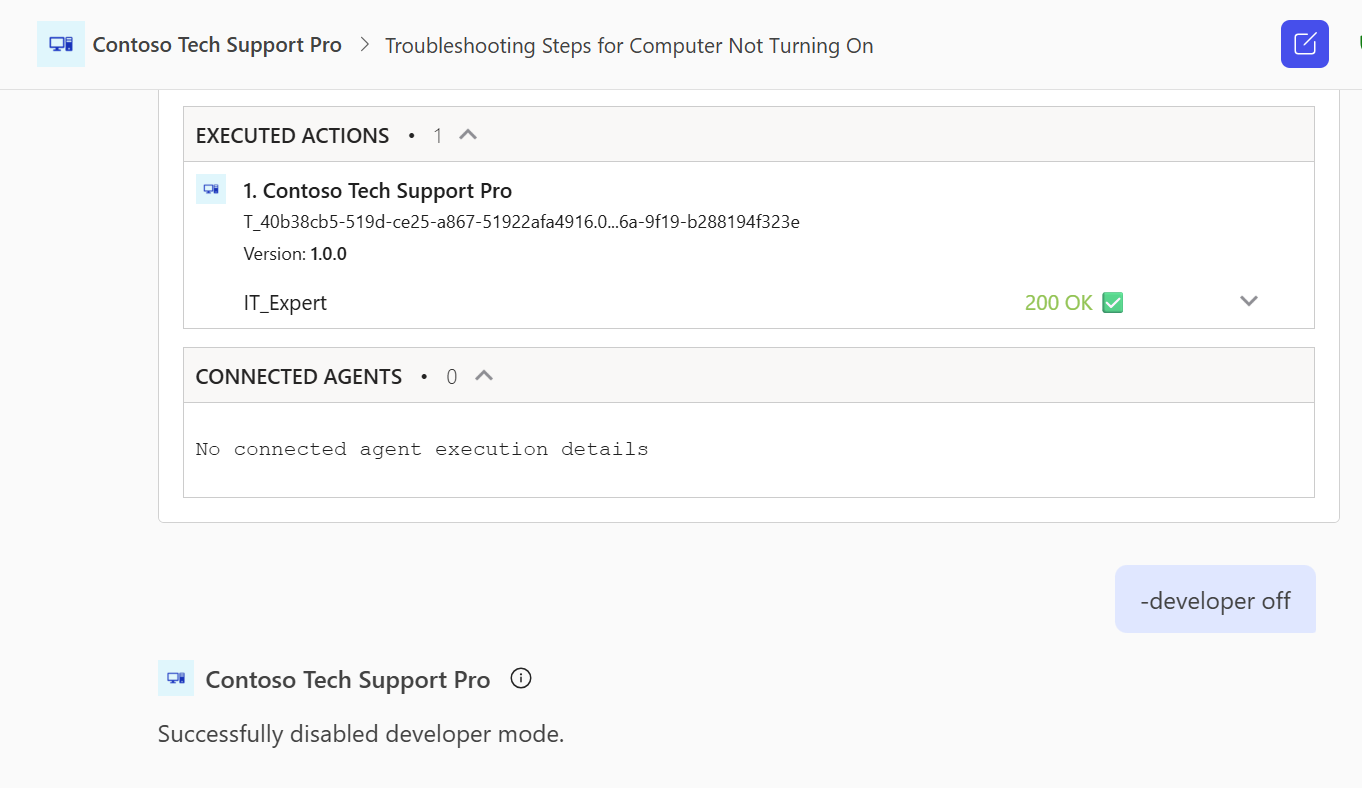Viewport: 1362px width, 788px height.
Task: Open Contoso Tech Support Pro breadcrumb link
Action: coord(217,45)
